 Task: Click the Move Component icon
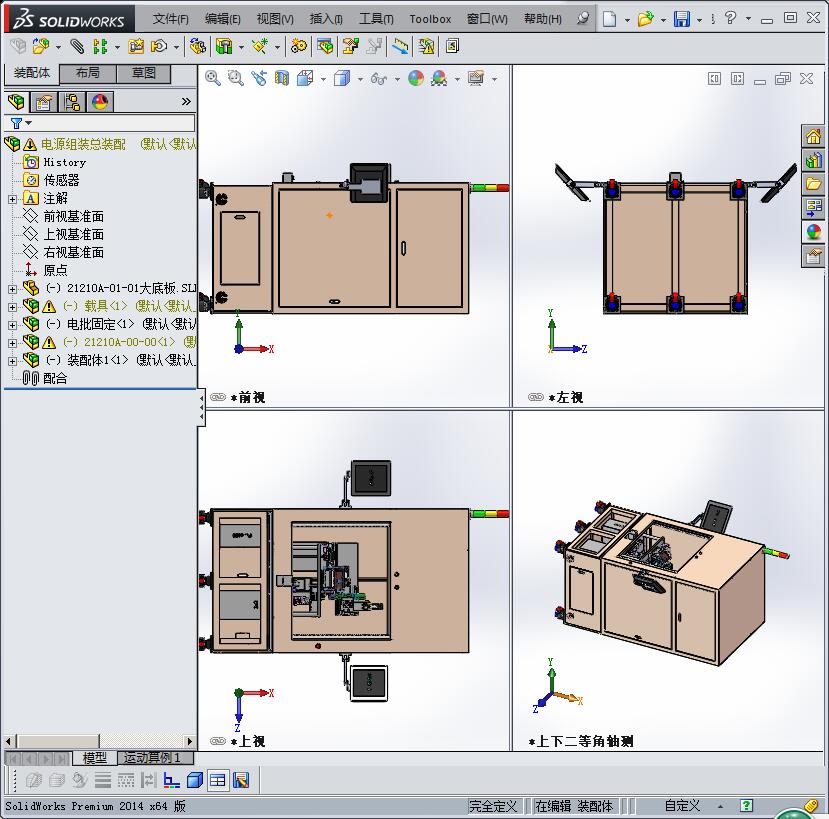[159, 47]
